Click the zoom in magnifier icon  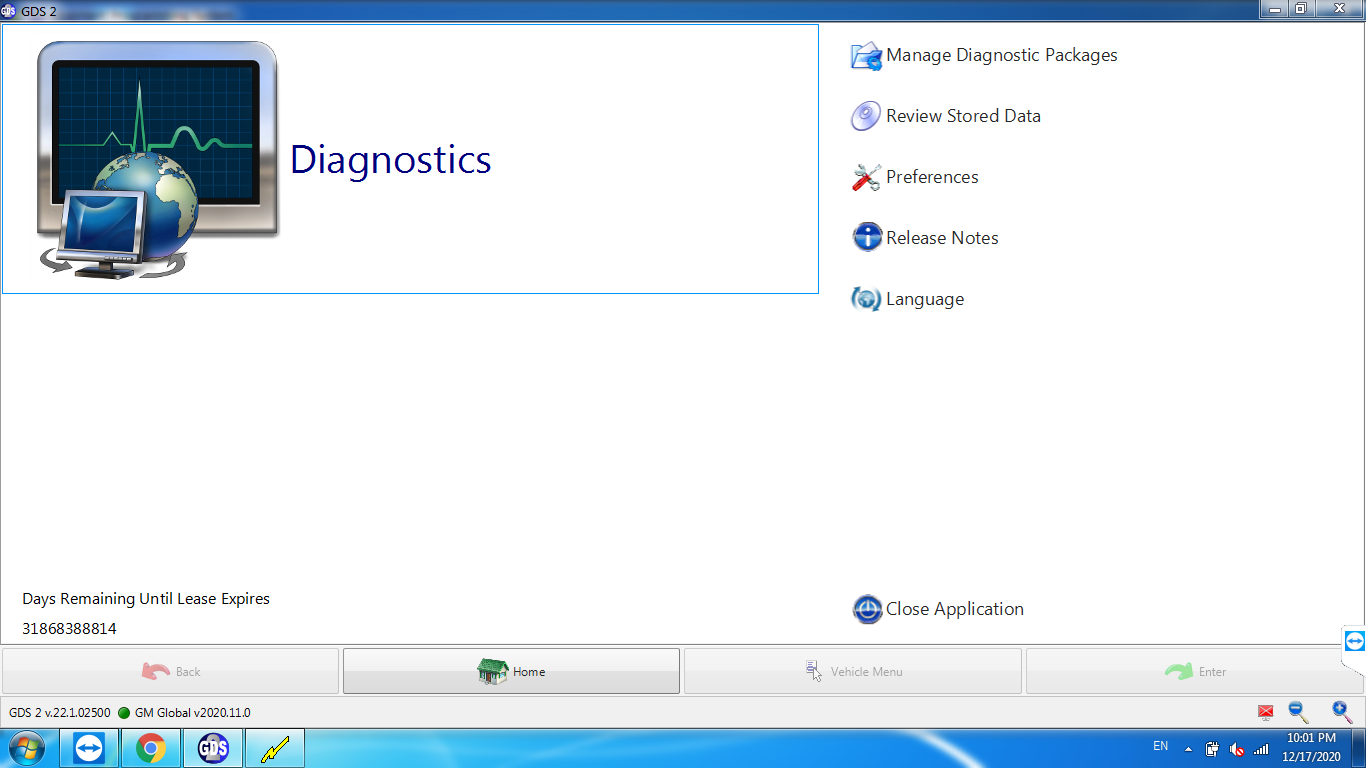1342,712
